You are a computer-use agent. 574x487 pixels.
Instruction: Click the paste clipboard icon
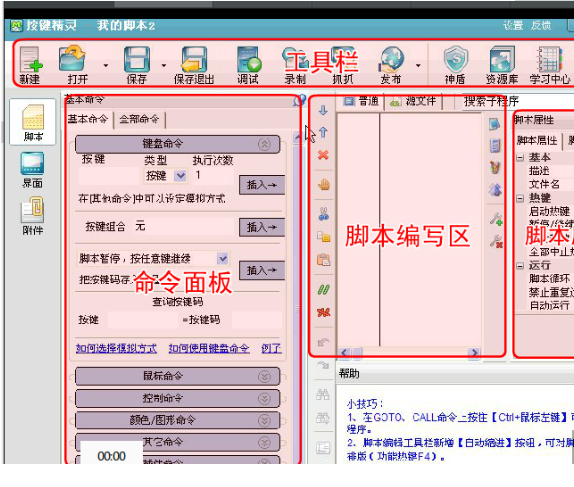(324, 260)
